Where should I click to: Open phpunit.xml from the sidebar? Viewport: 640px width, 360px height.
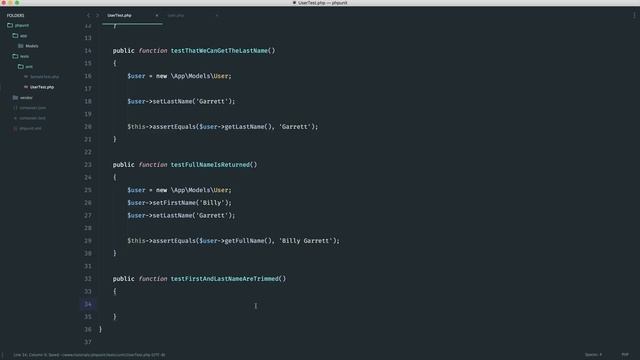point(27,128)
